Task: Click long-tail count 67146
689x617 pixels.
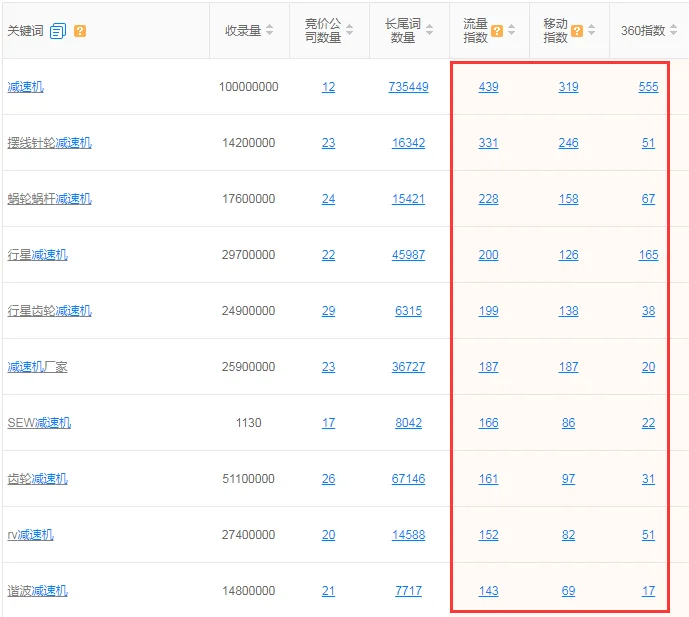Action: tap(408, 479)
